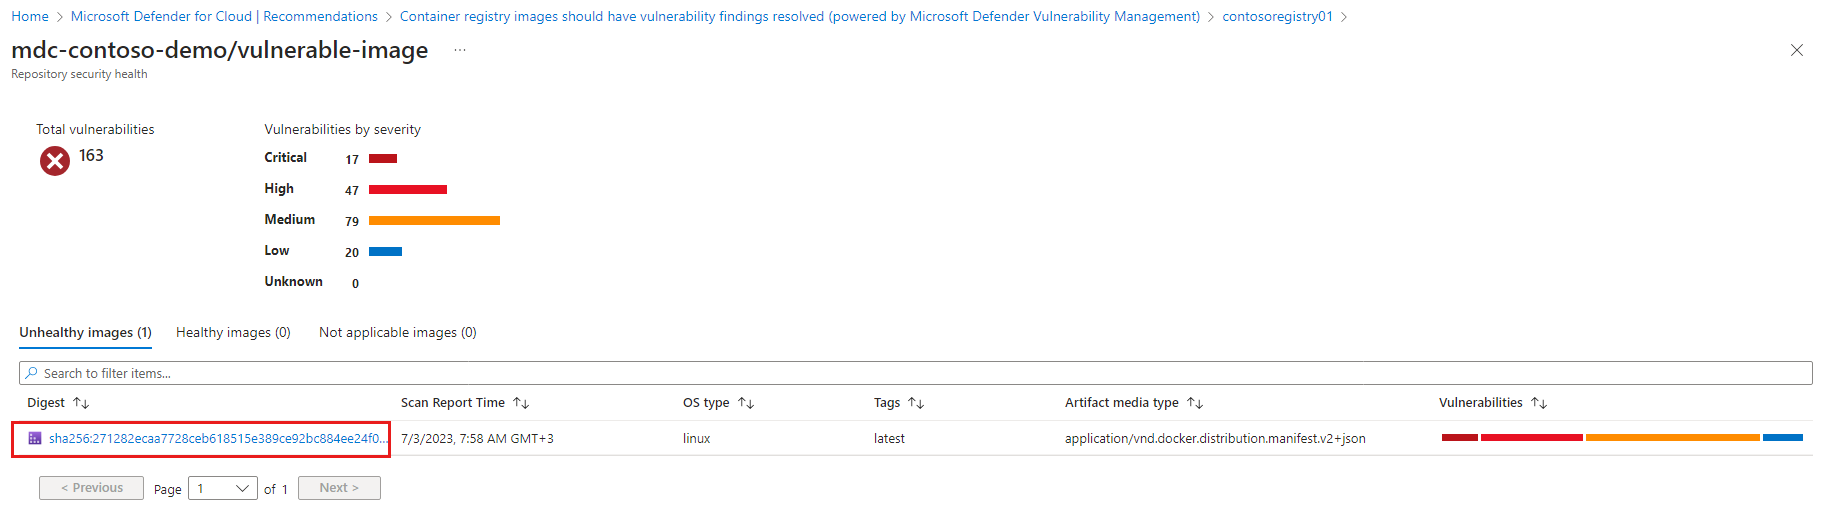1830x522 pixels.
Task: Sort by Vulnerabilities column arrows
Action: (1539, 403)
